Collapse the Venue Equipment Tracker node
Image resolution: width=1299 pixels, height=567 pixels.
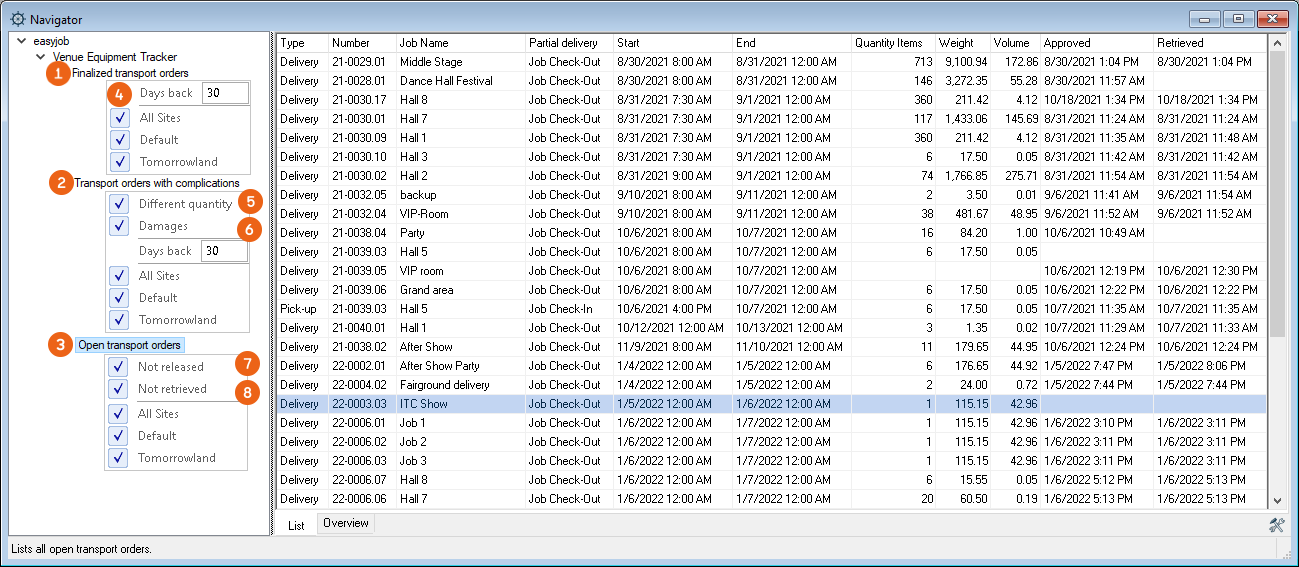click(x=41, y=58)
